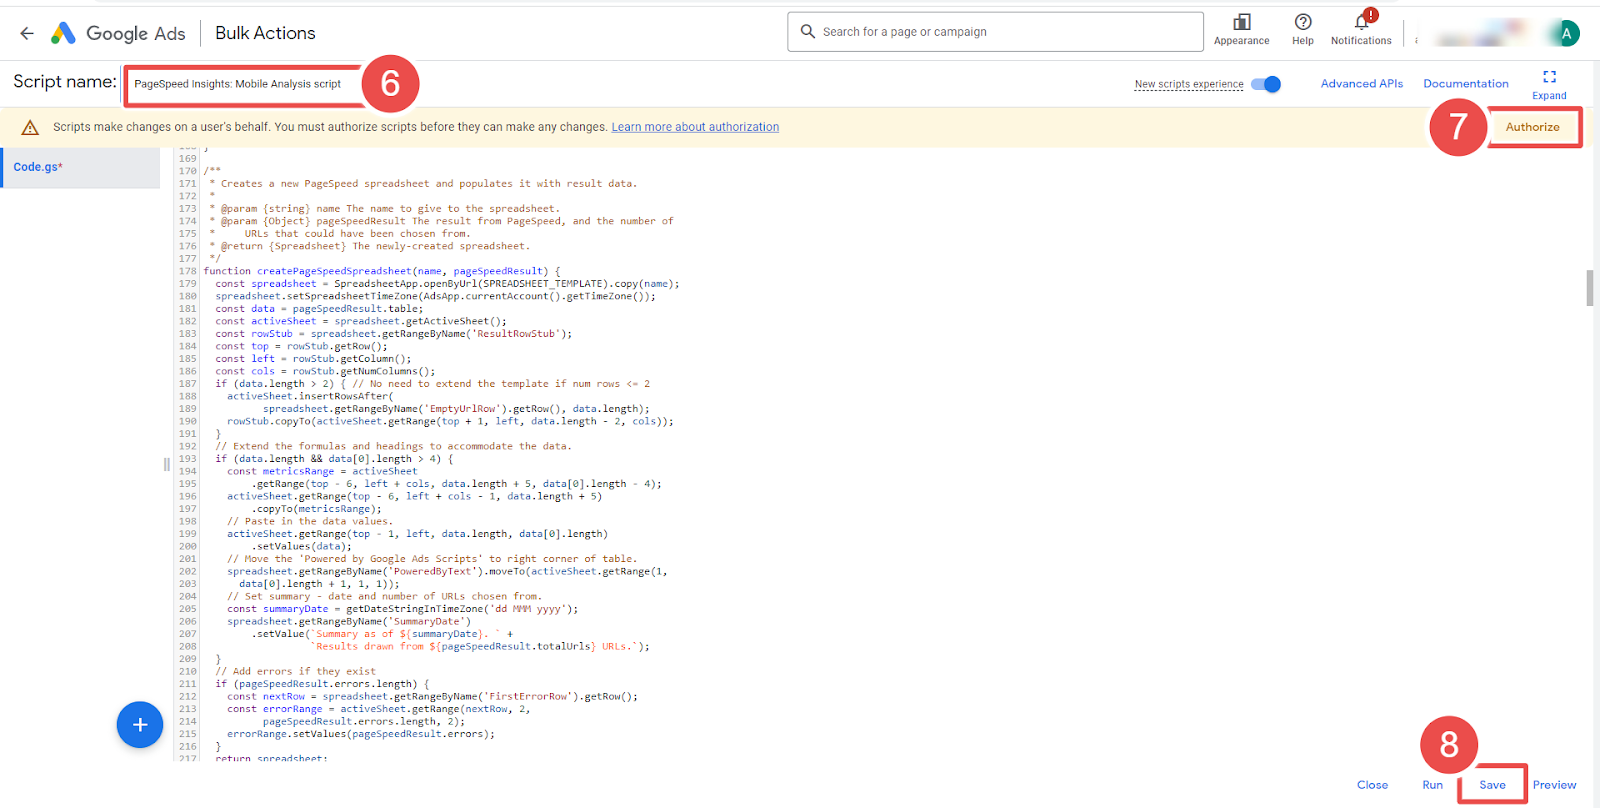Click the 'const rowStub' code line
This screenshot has height=808, width=1600.
coord(394,334)
